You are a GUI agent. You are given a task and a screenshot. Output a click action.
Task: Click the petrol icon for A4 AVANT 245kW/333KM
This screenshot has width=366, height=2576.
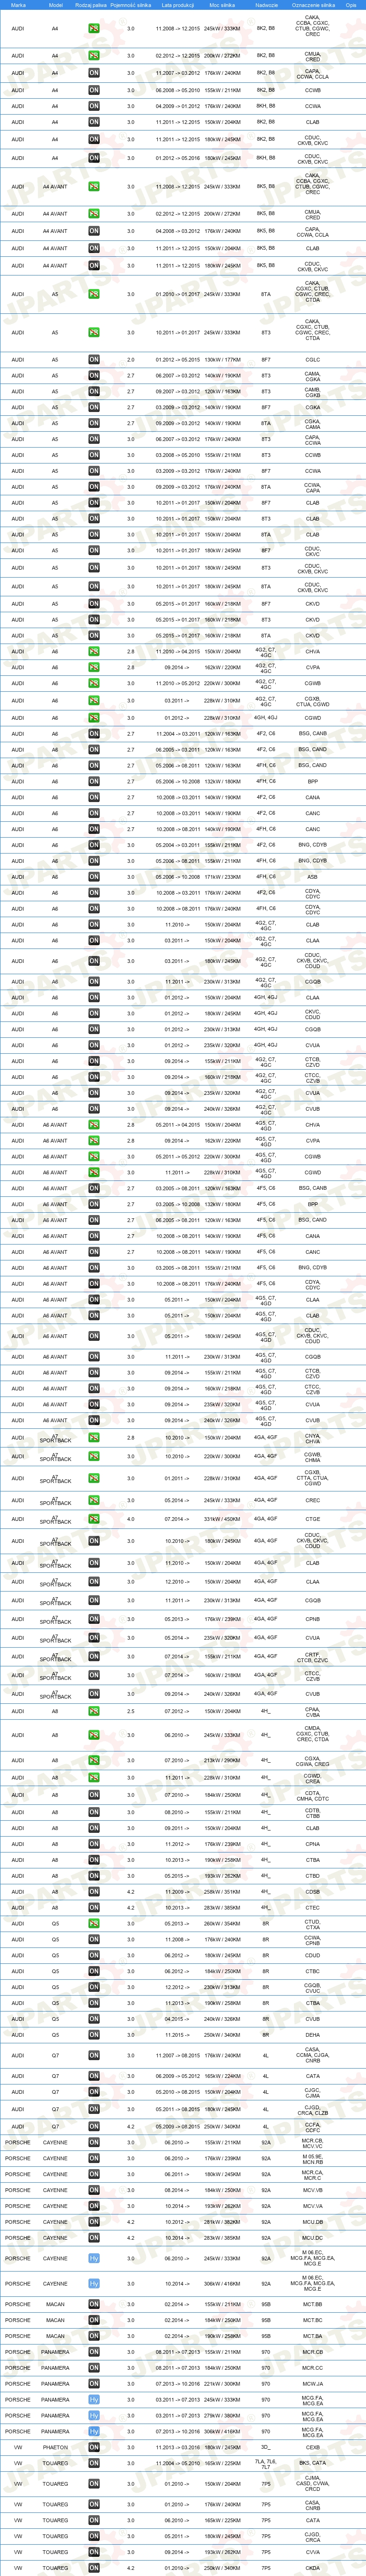pos(94,186)
